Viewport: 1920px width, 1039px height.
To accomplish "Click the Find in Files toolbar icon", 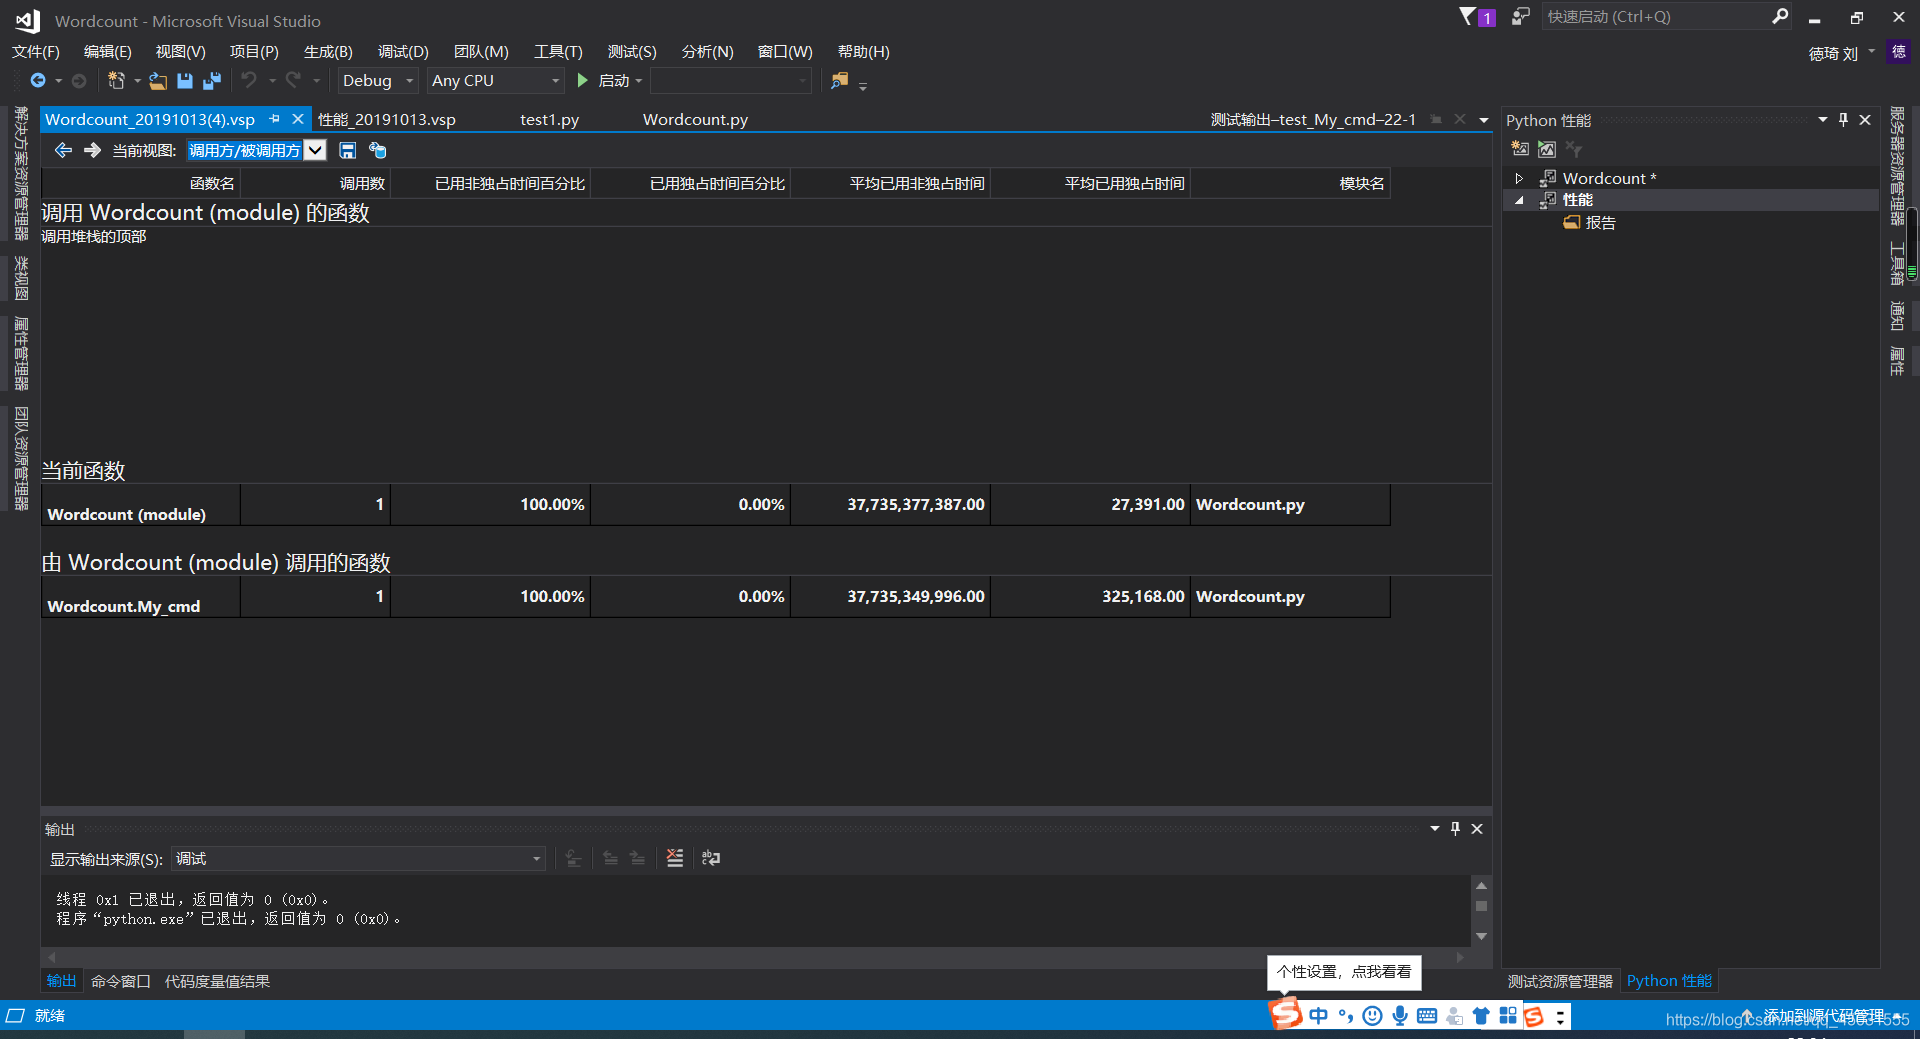I will (840, 80).
